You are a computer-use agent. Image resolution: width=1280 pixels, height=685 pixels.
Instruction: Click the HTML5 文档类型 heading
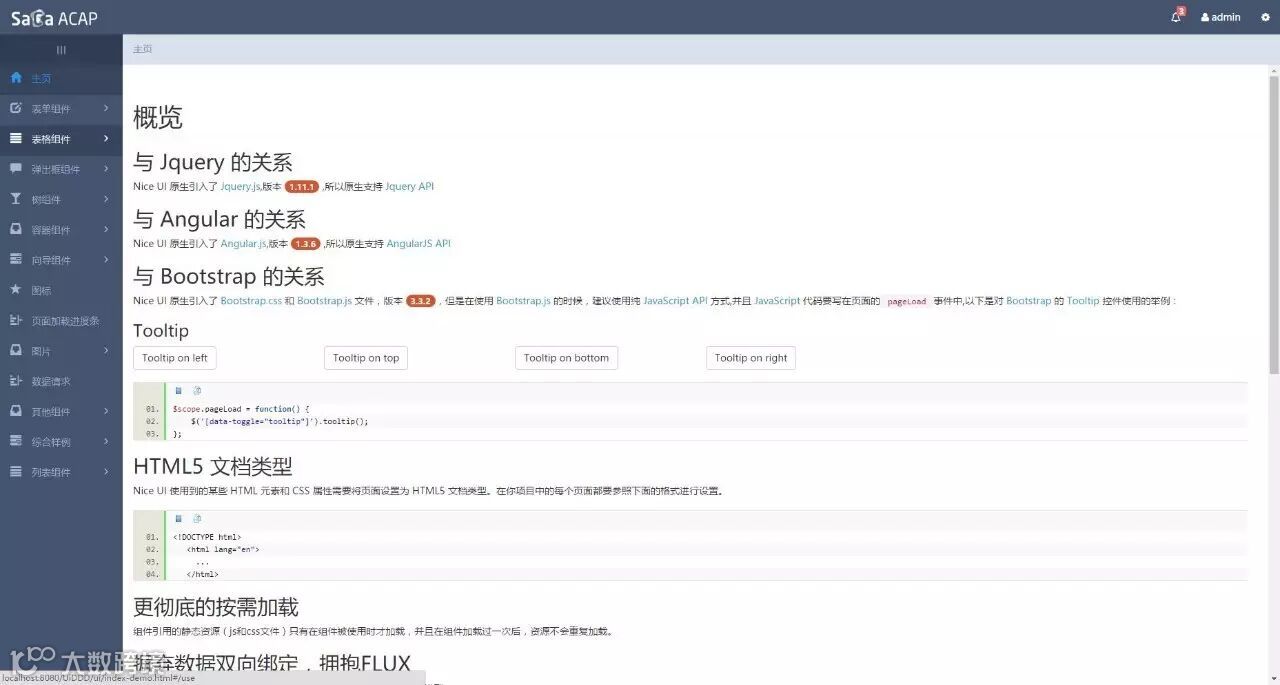pyautogui.click(x=213, y=466)
